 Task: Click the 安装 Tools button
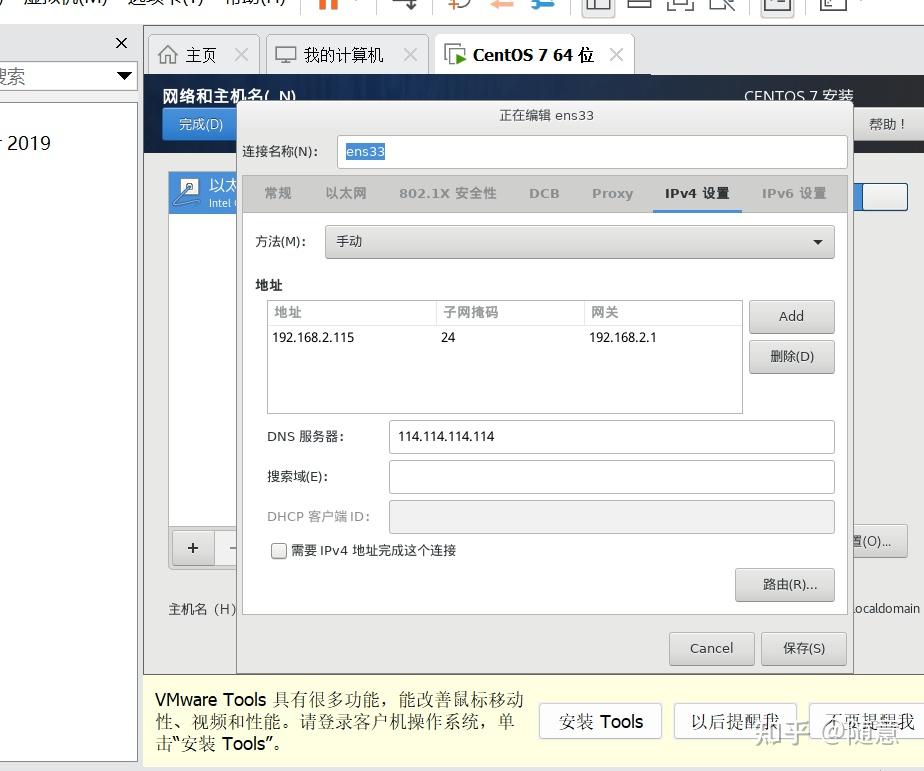[600, 721]
